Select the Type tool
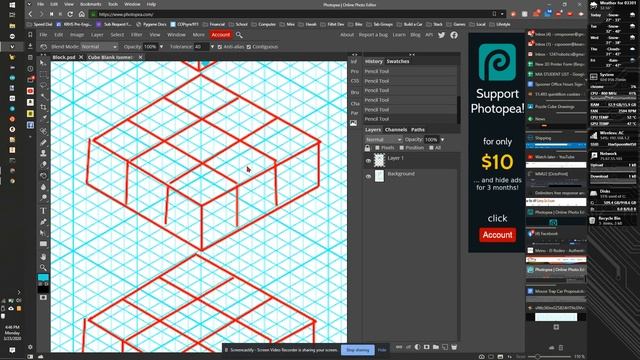This screenshot has height=360, width=640. coord(43,211)
